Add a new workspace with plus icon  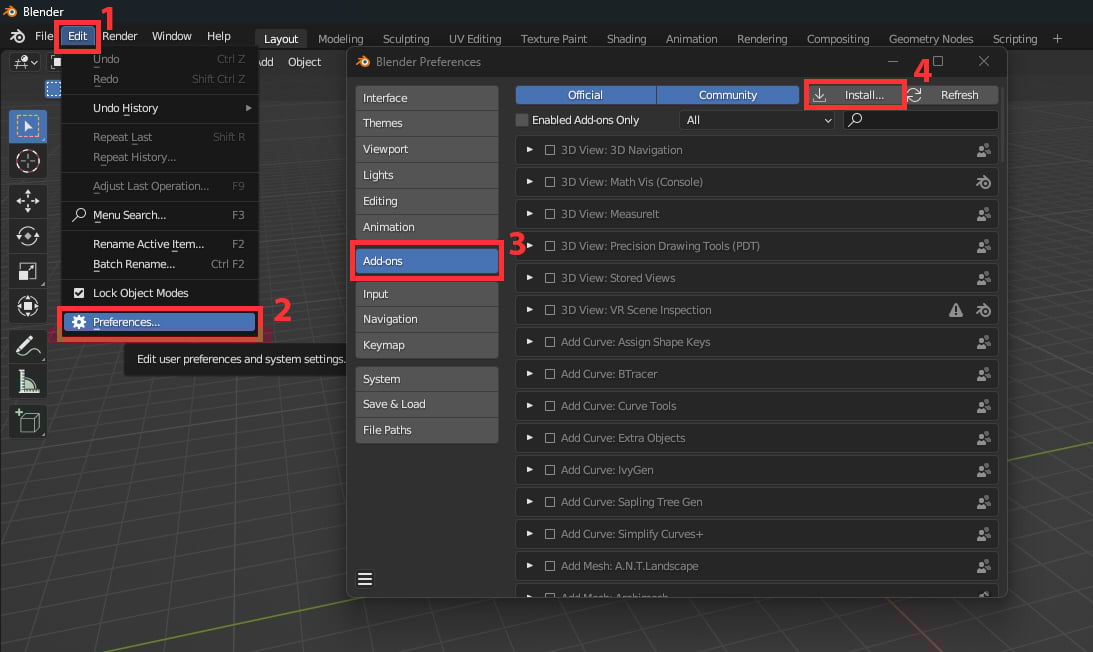pos(1057,38)
